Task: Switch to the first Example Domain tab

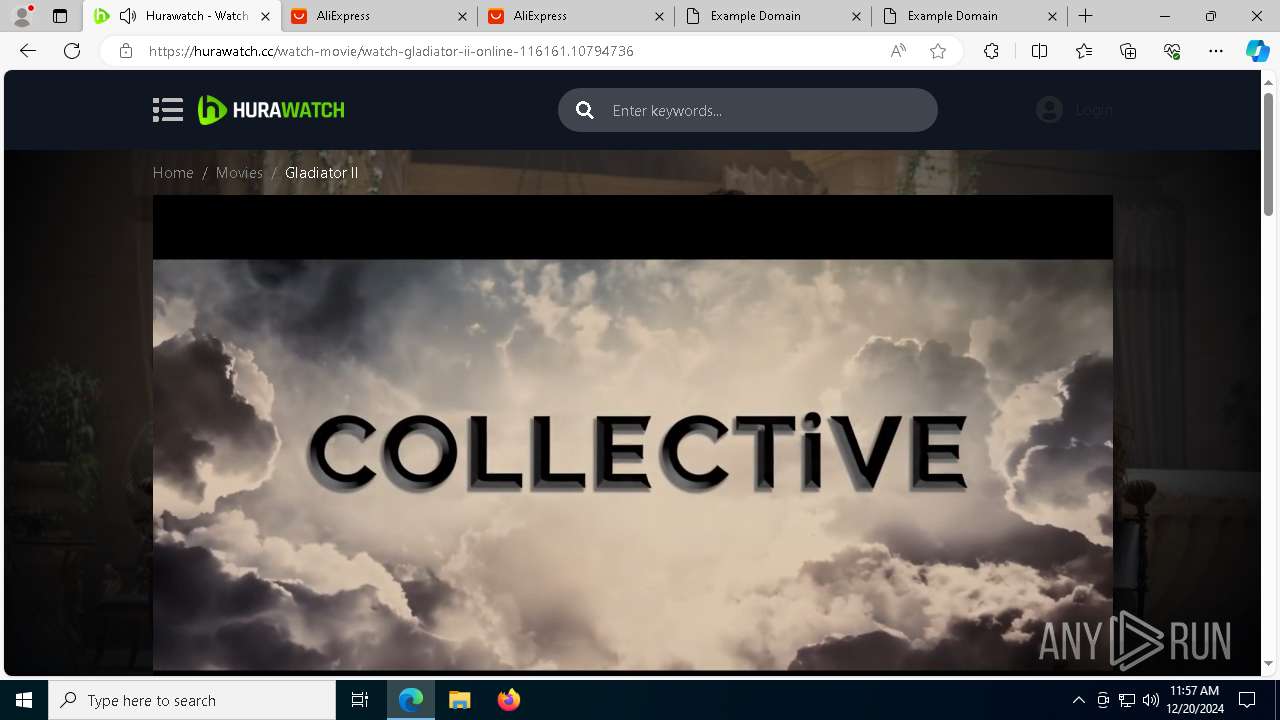Action: [x=774, y=16]
